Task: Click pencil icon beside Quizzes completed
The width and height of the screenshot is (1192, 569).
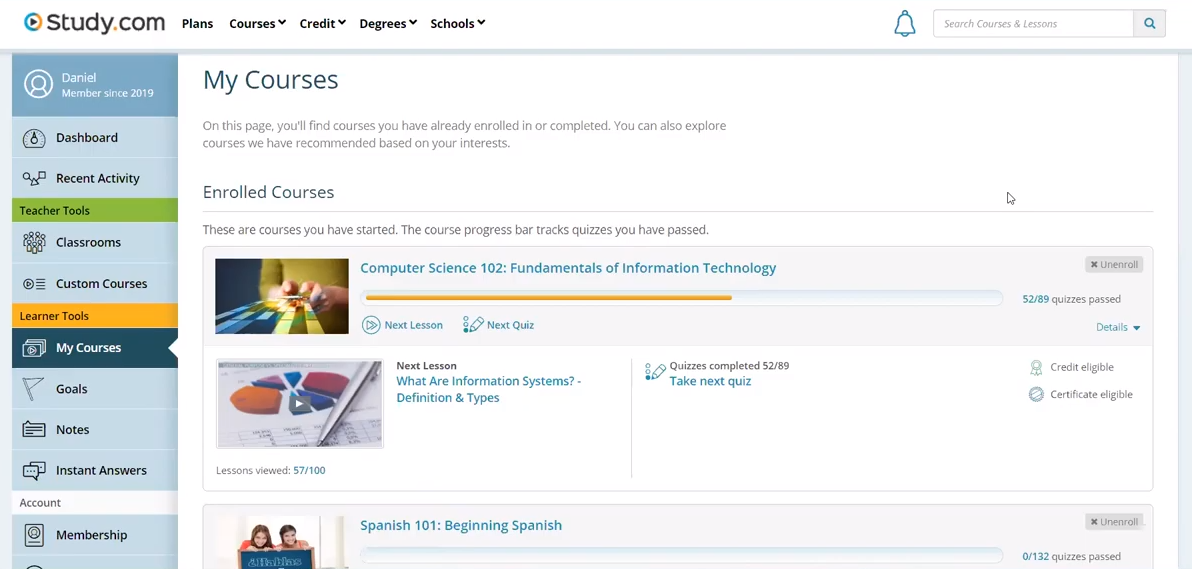Action: (655, 372)
